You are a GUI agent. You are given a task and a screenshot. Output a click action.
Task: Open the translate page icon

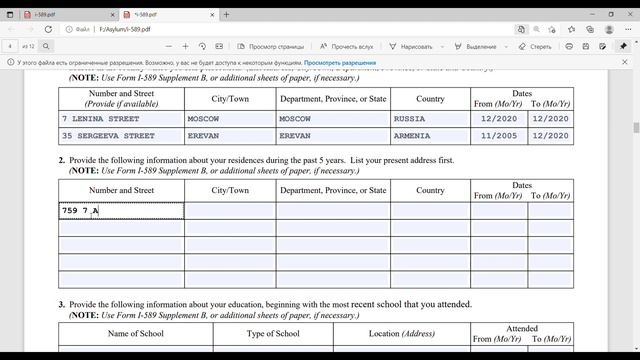(x=521, y=29)
